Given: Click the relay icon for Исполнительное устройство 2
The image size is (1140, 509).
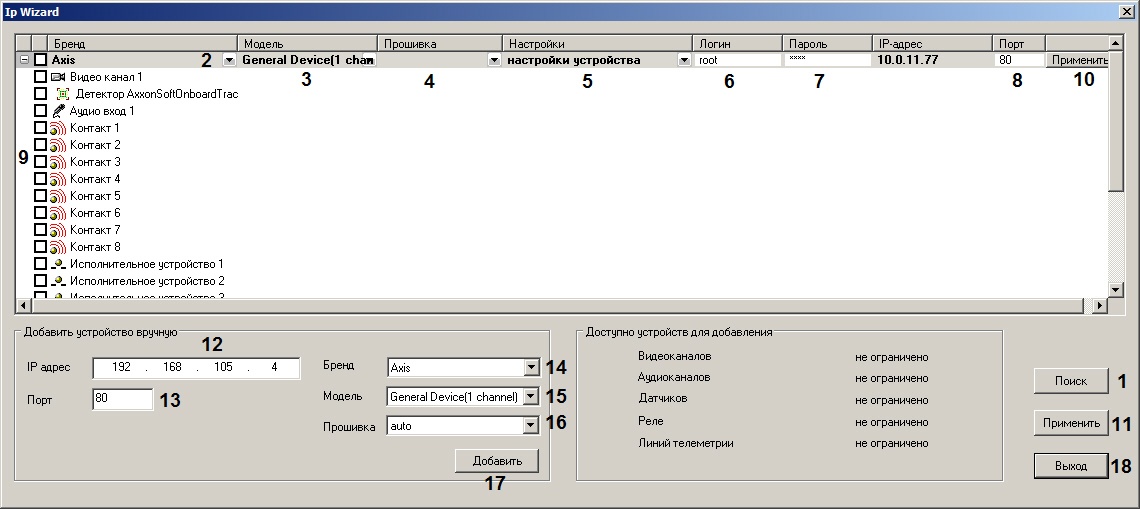Looking at the screenshot, I should coord(58,281).
